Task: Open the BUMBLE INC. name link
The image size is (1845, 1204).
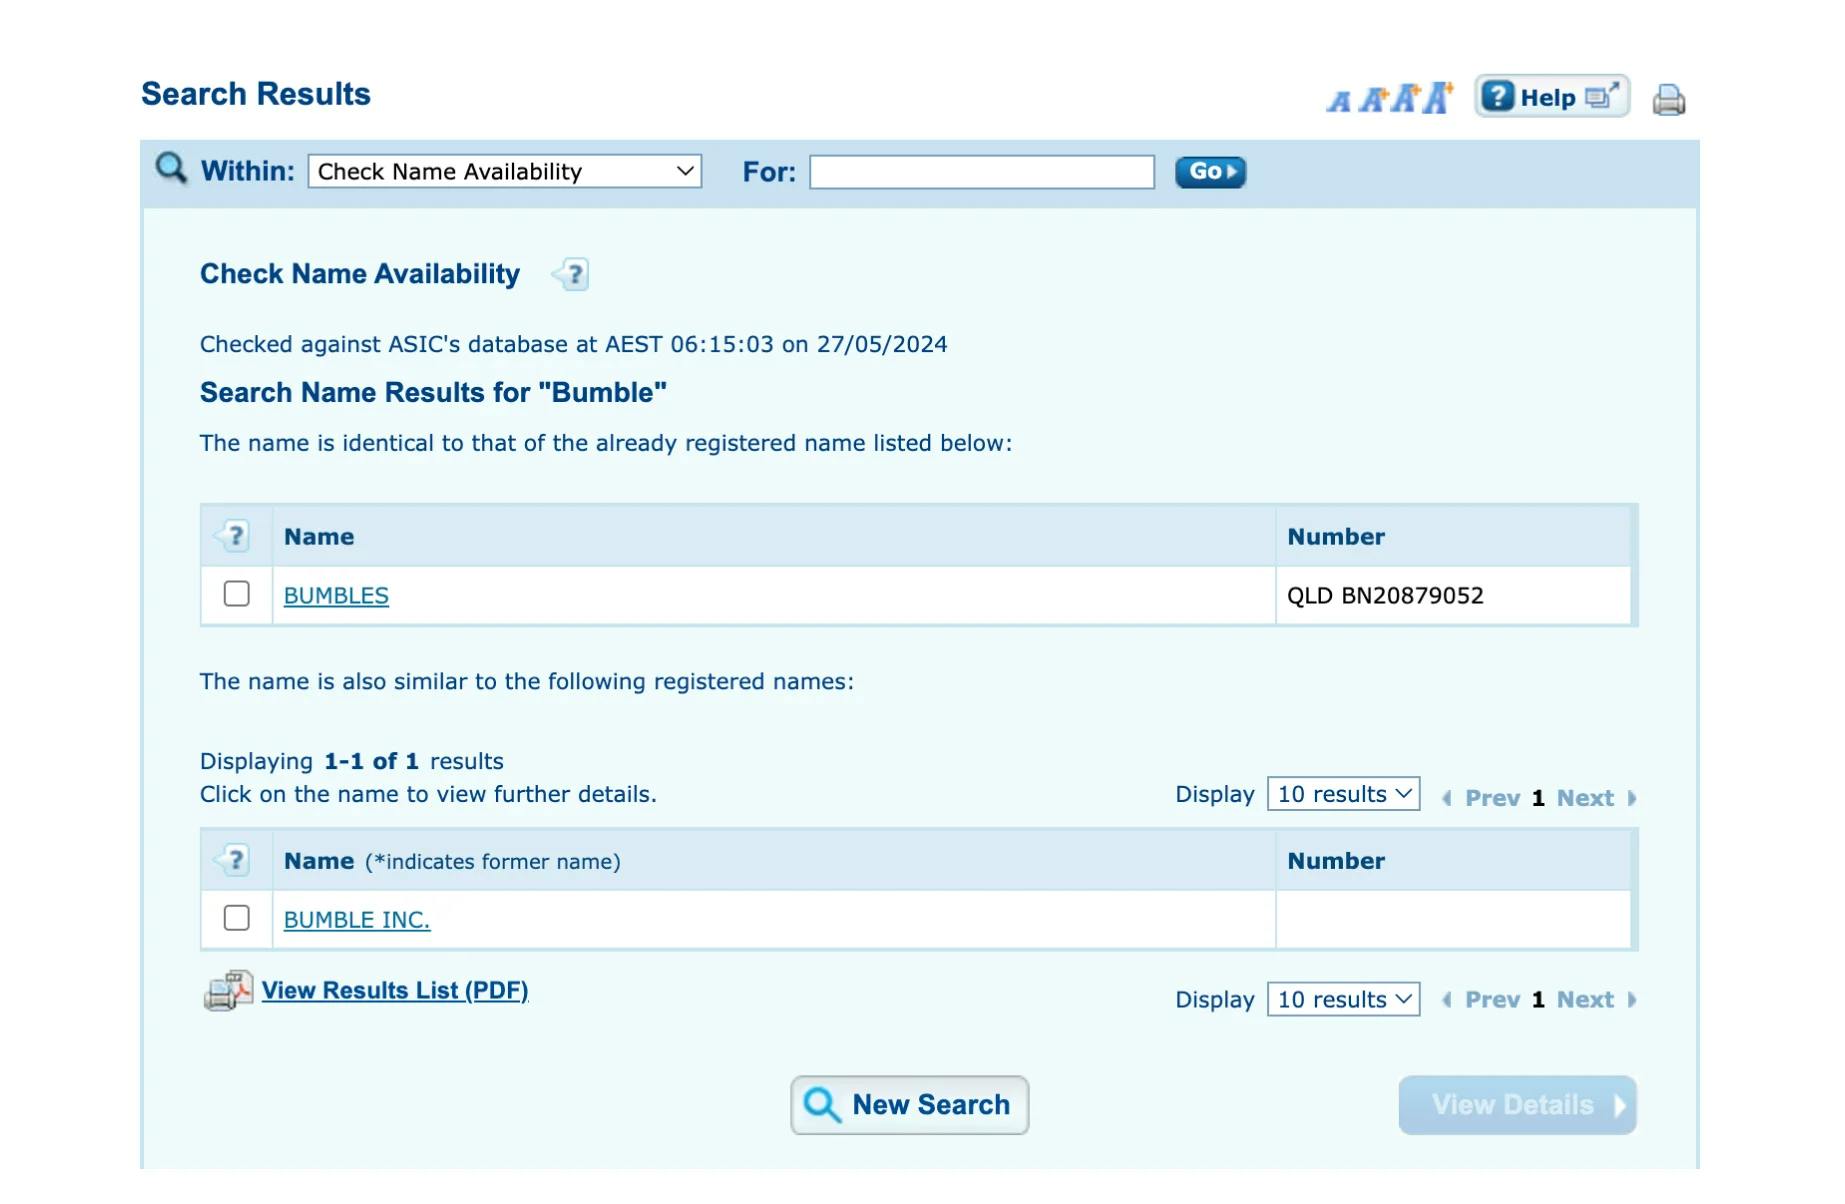Action: 357,920
